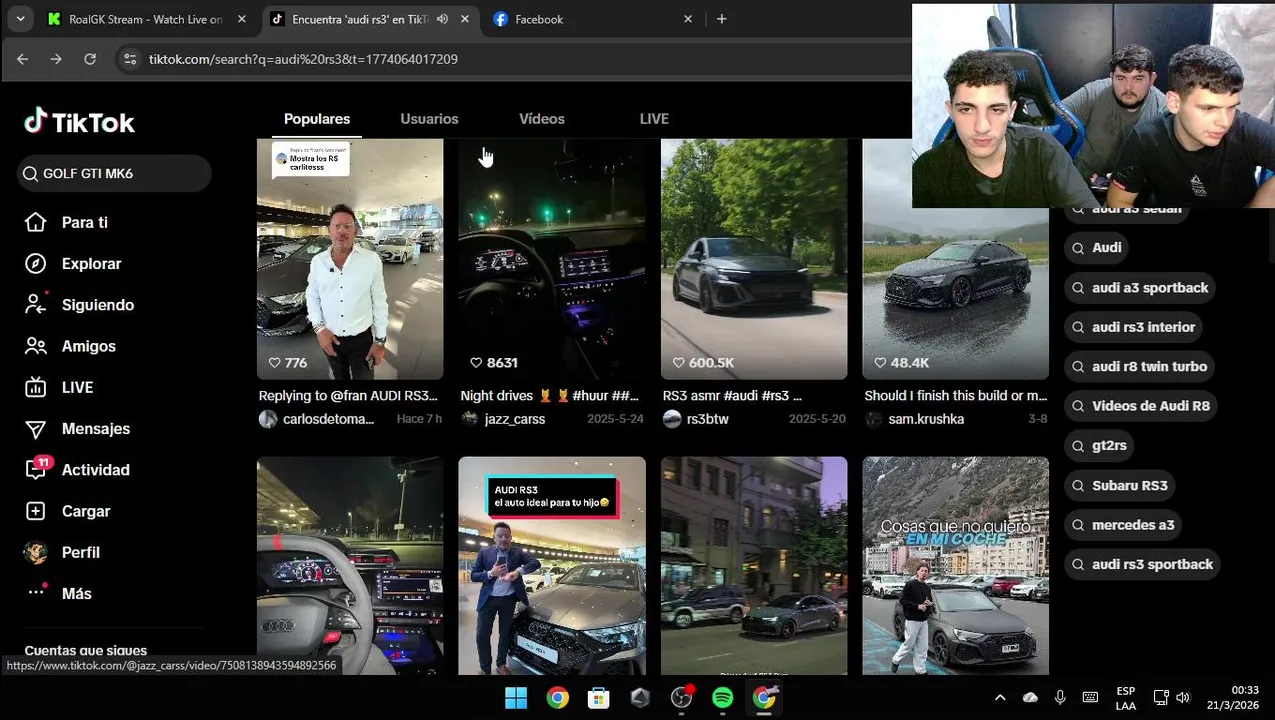Expand the browser tab search dropdown

pyautogui.click(x=20, y=19)
